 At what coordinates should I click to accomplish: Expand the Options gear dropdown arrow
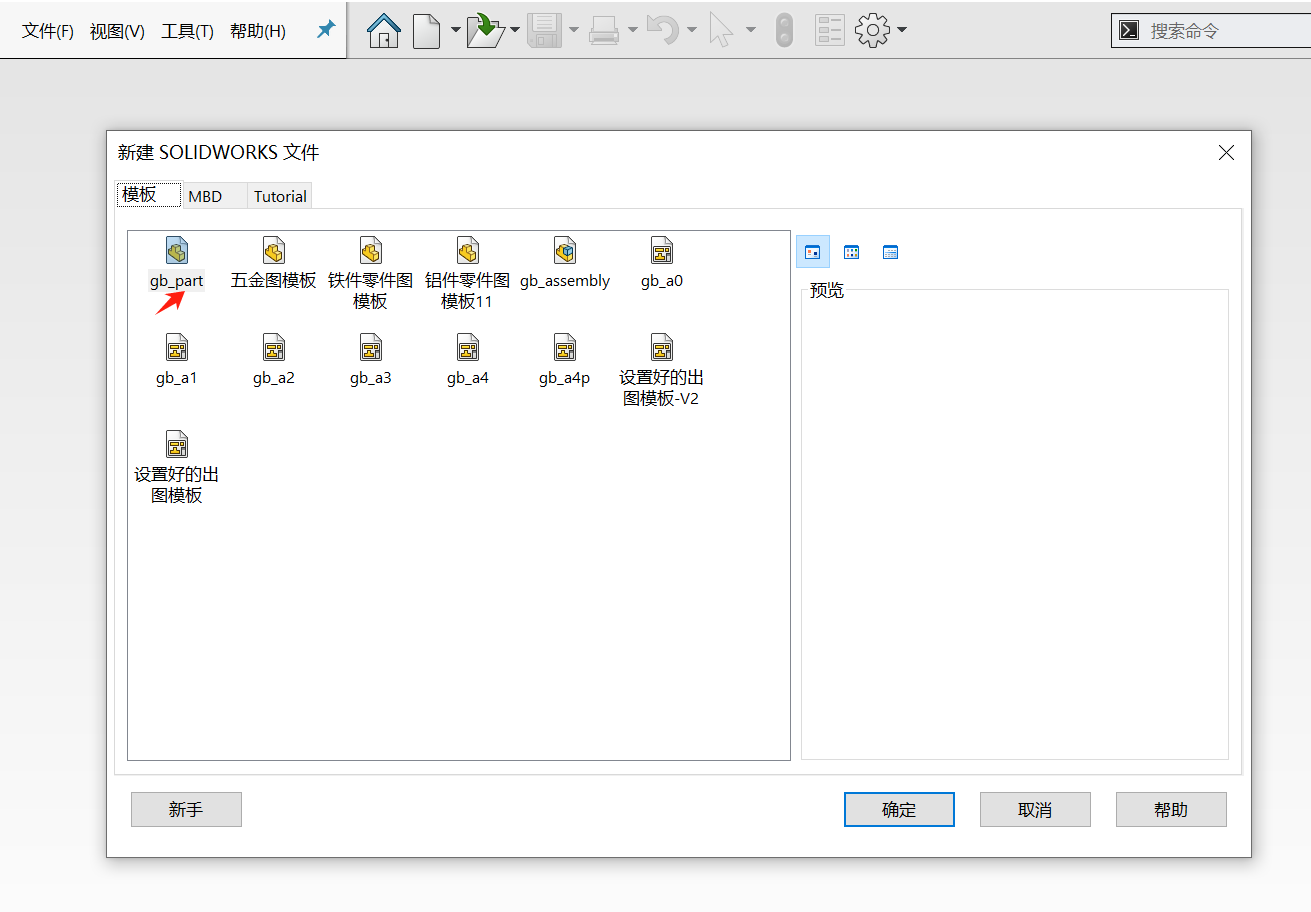tap(902, 30)
